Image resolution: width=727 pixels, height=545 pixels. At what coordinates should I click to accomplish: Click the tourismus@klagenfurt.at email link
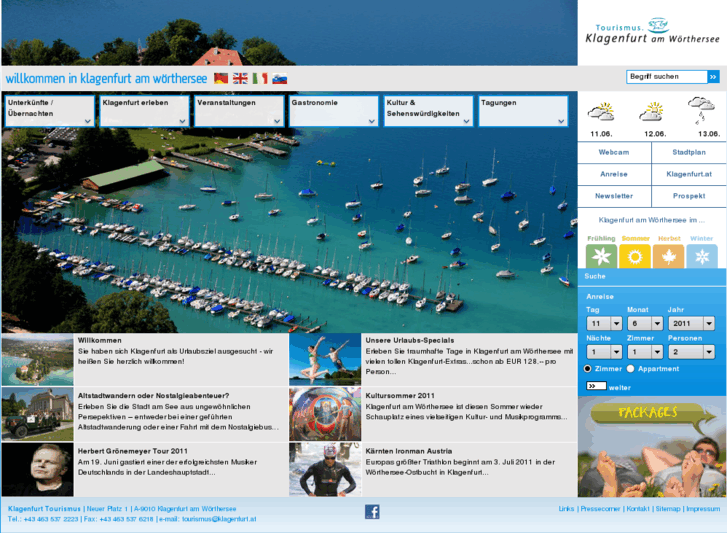219,519
